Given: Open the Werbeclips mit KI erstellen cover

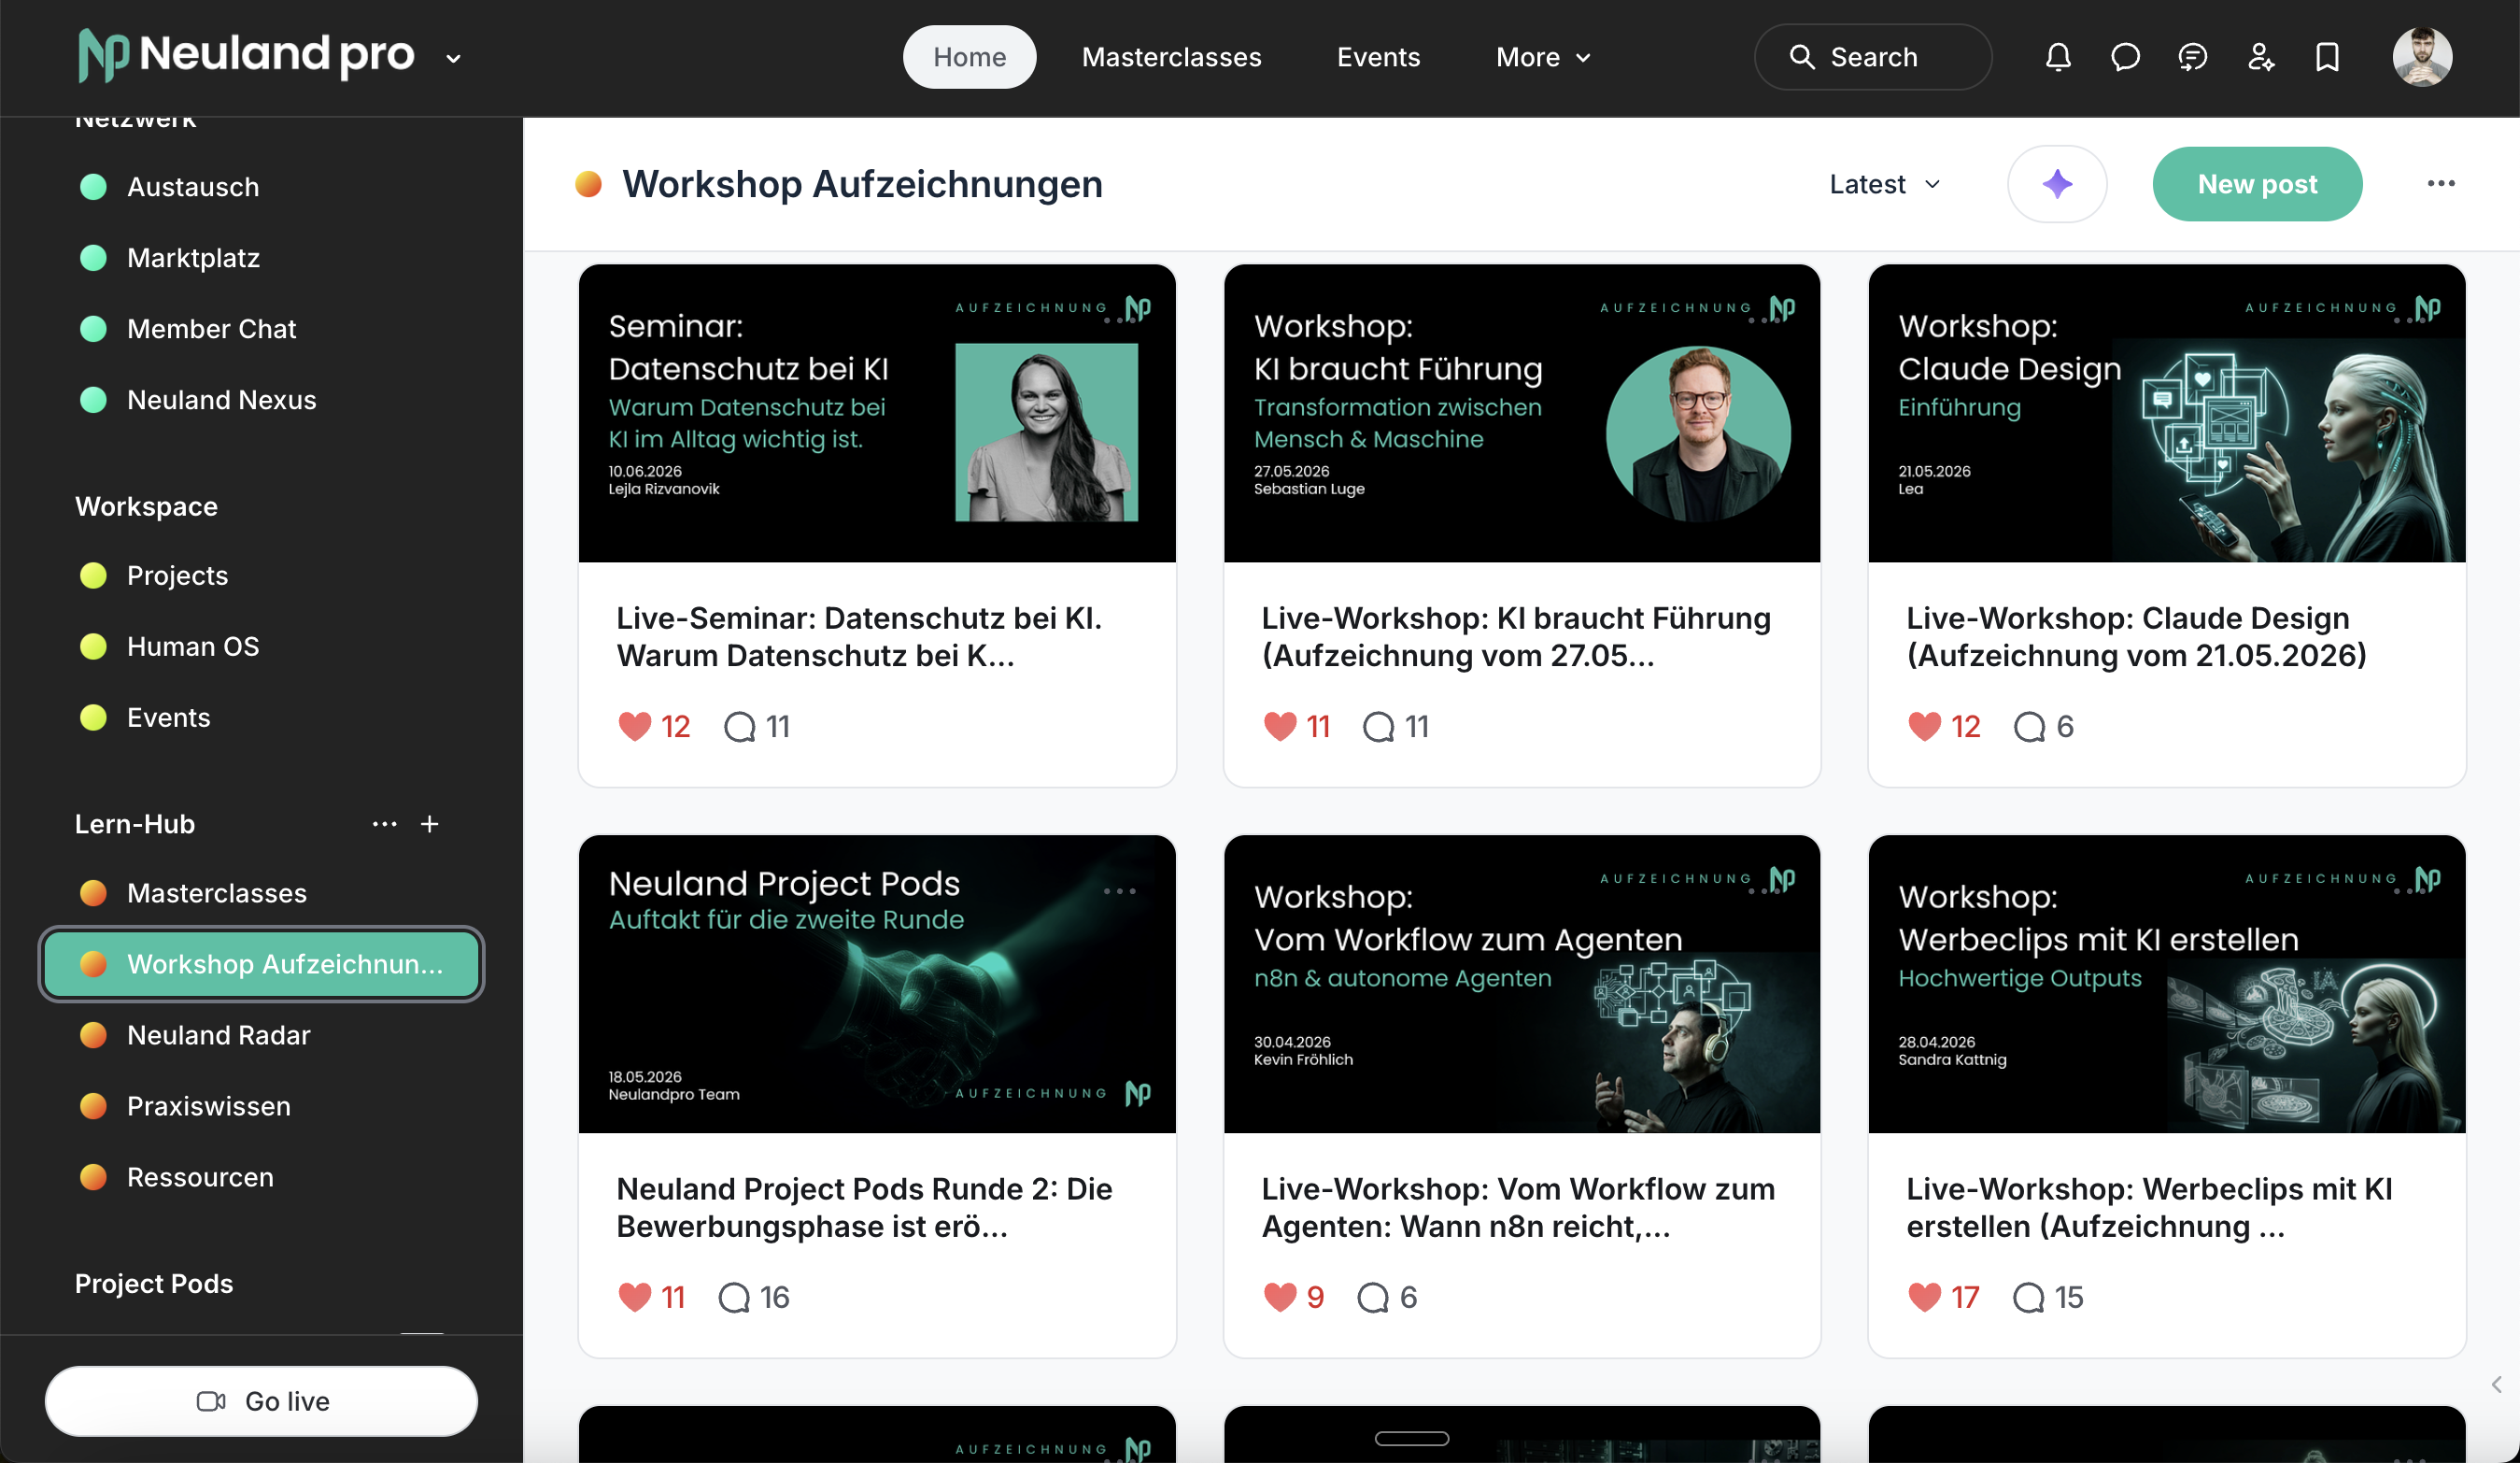Looking at the screenshot, I should (x=2167, y=984).
